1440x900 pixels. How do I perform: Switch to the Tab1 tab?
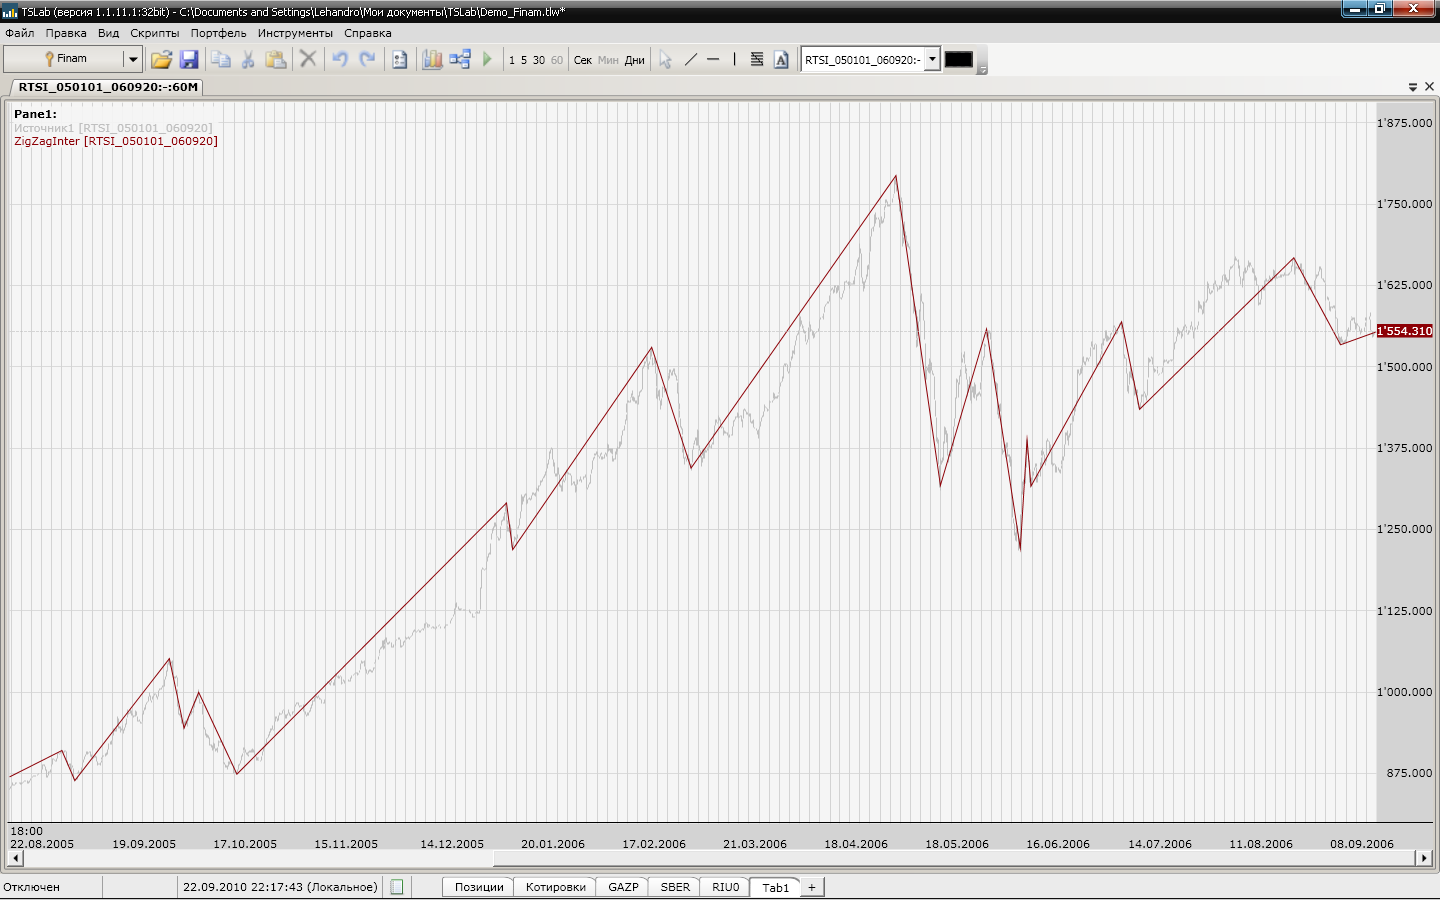776,887
